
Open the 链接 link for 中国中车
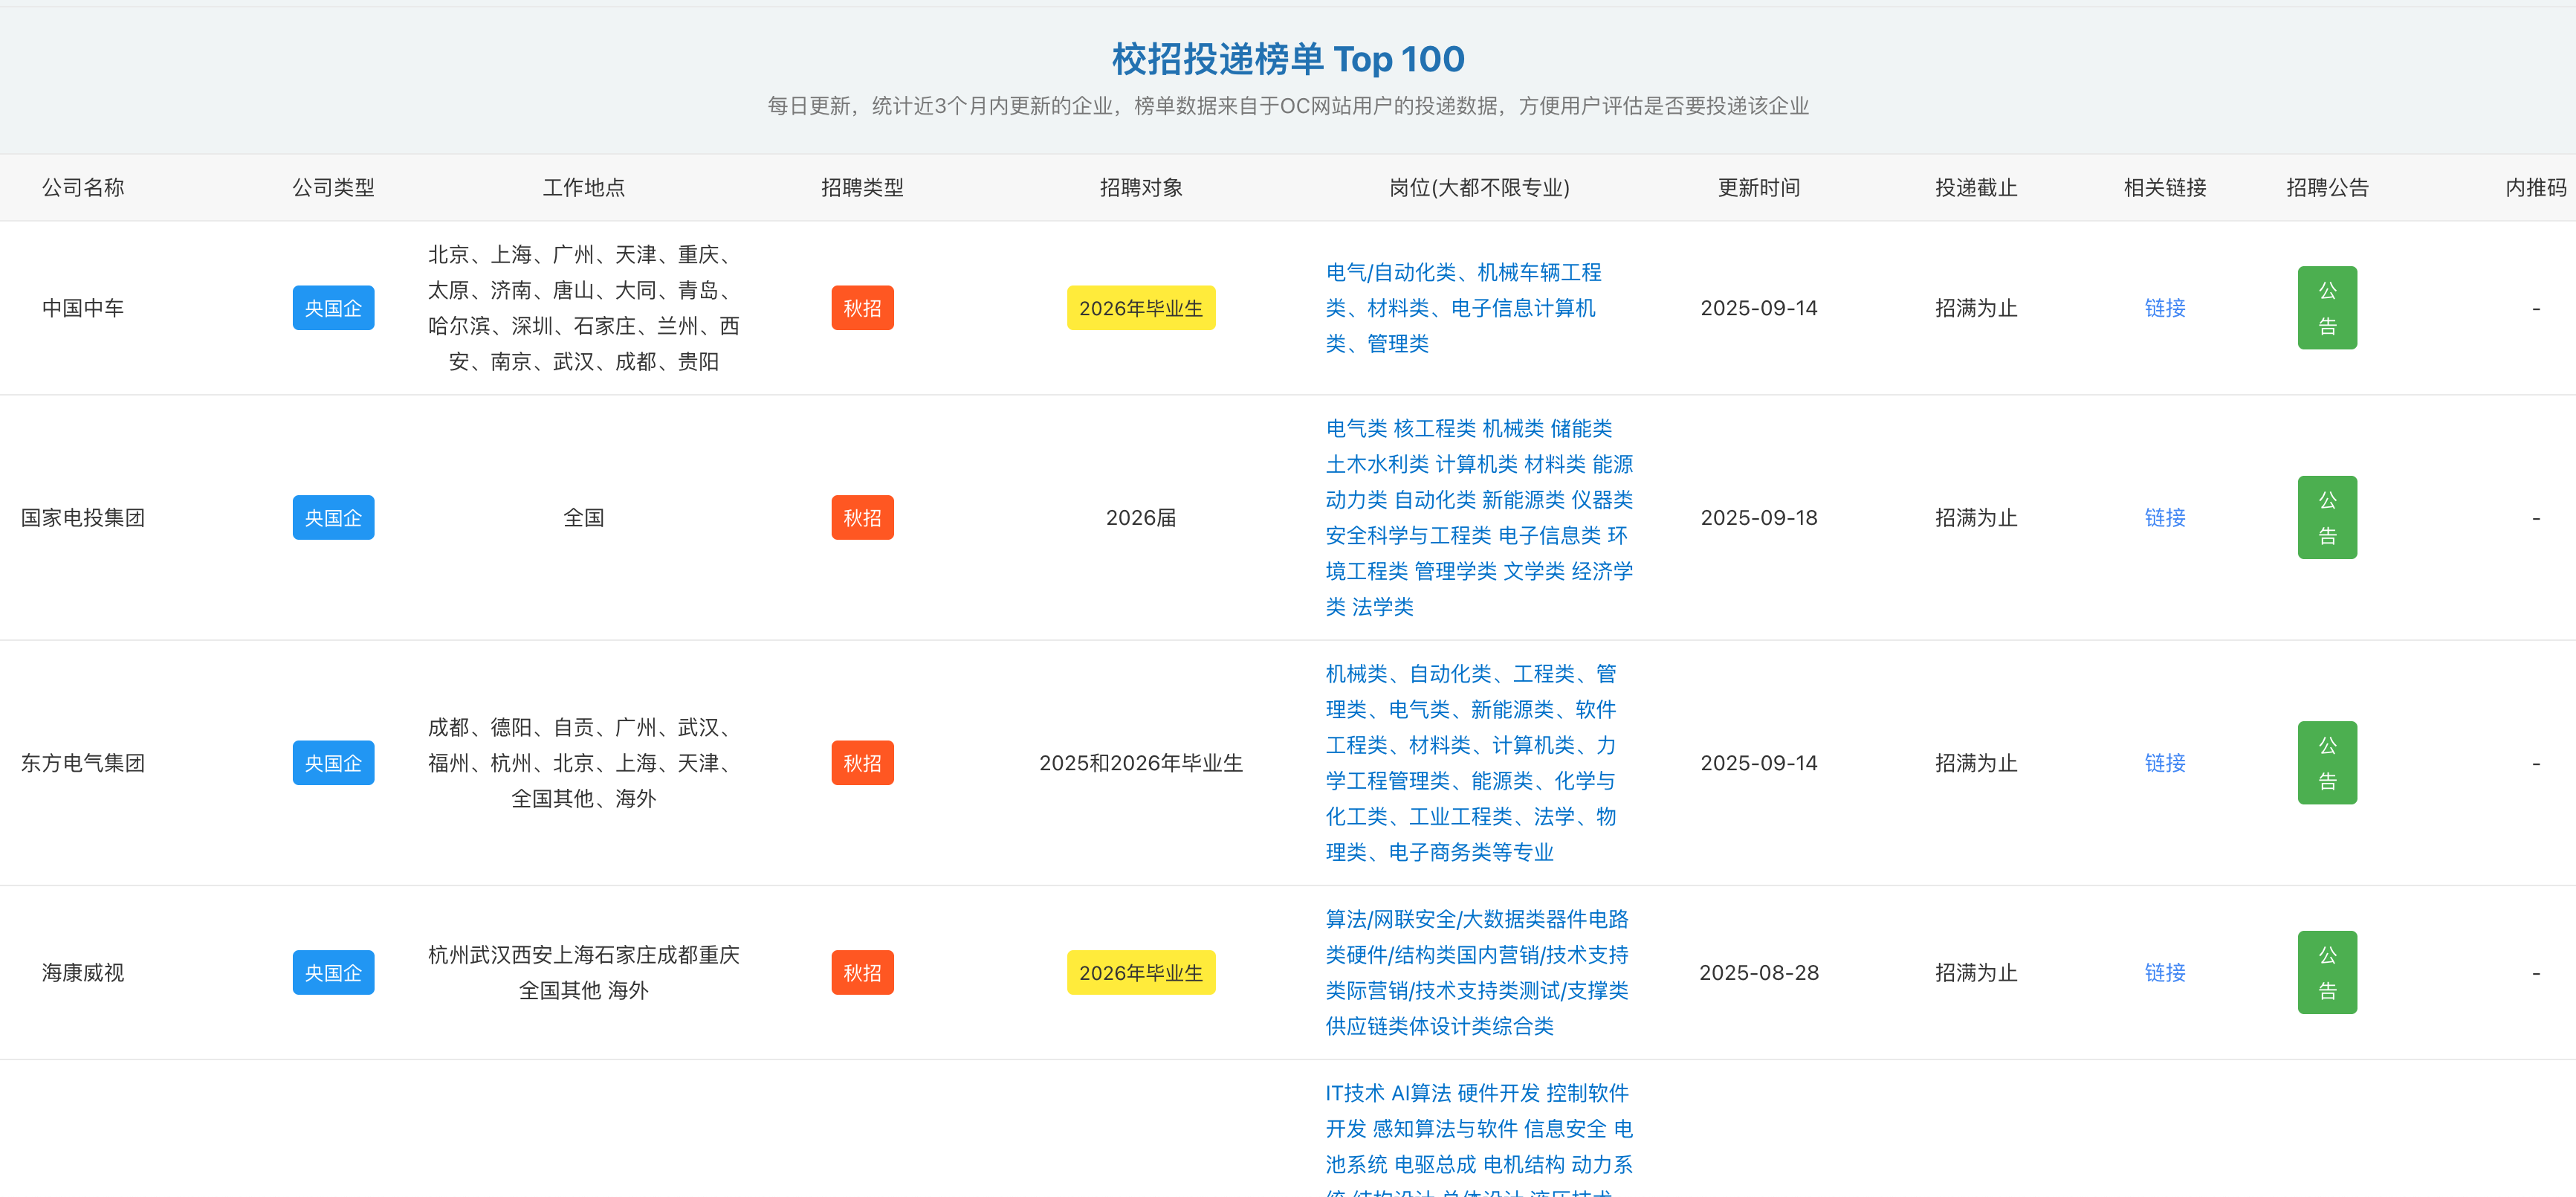tap(2164, 308)
